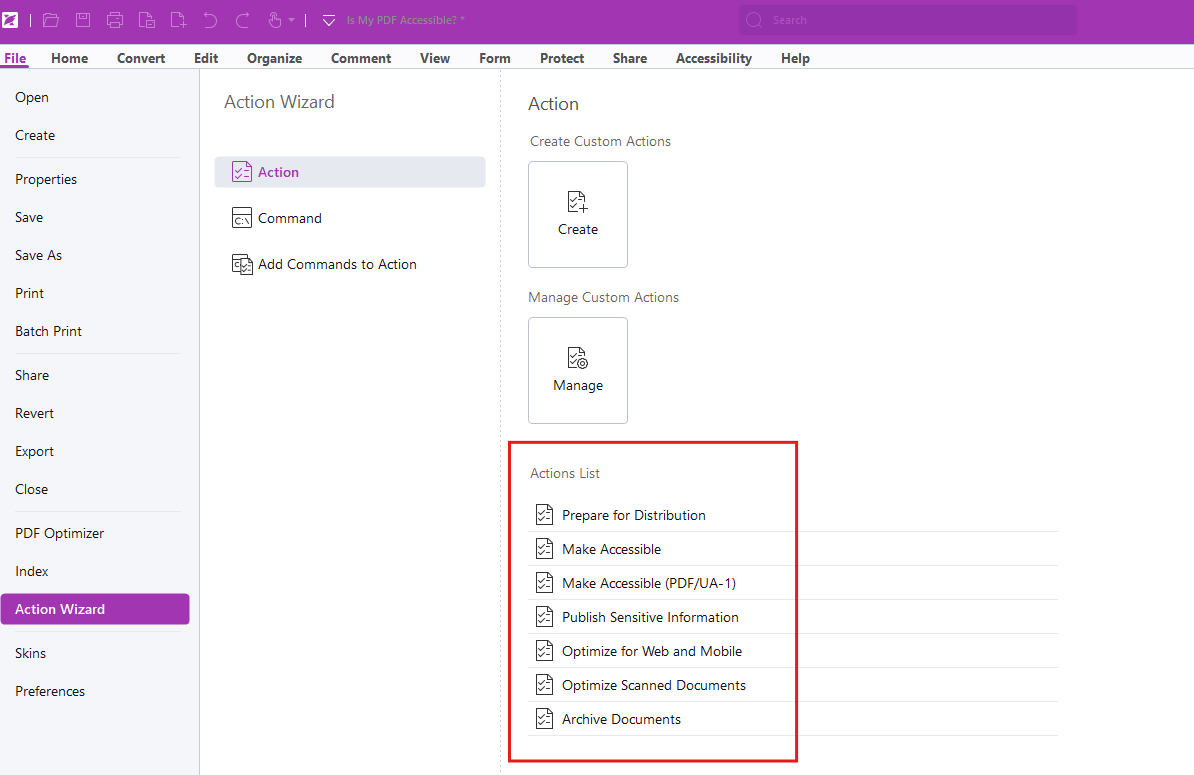Switch to the Home tab

(x=69, y=58)
